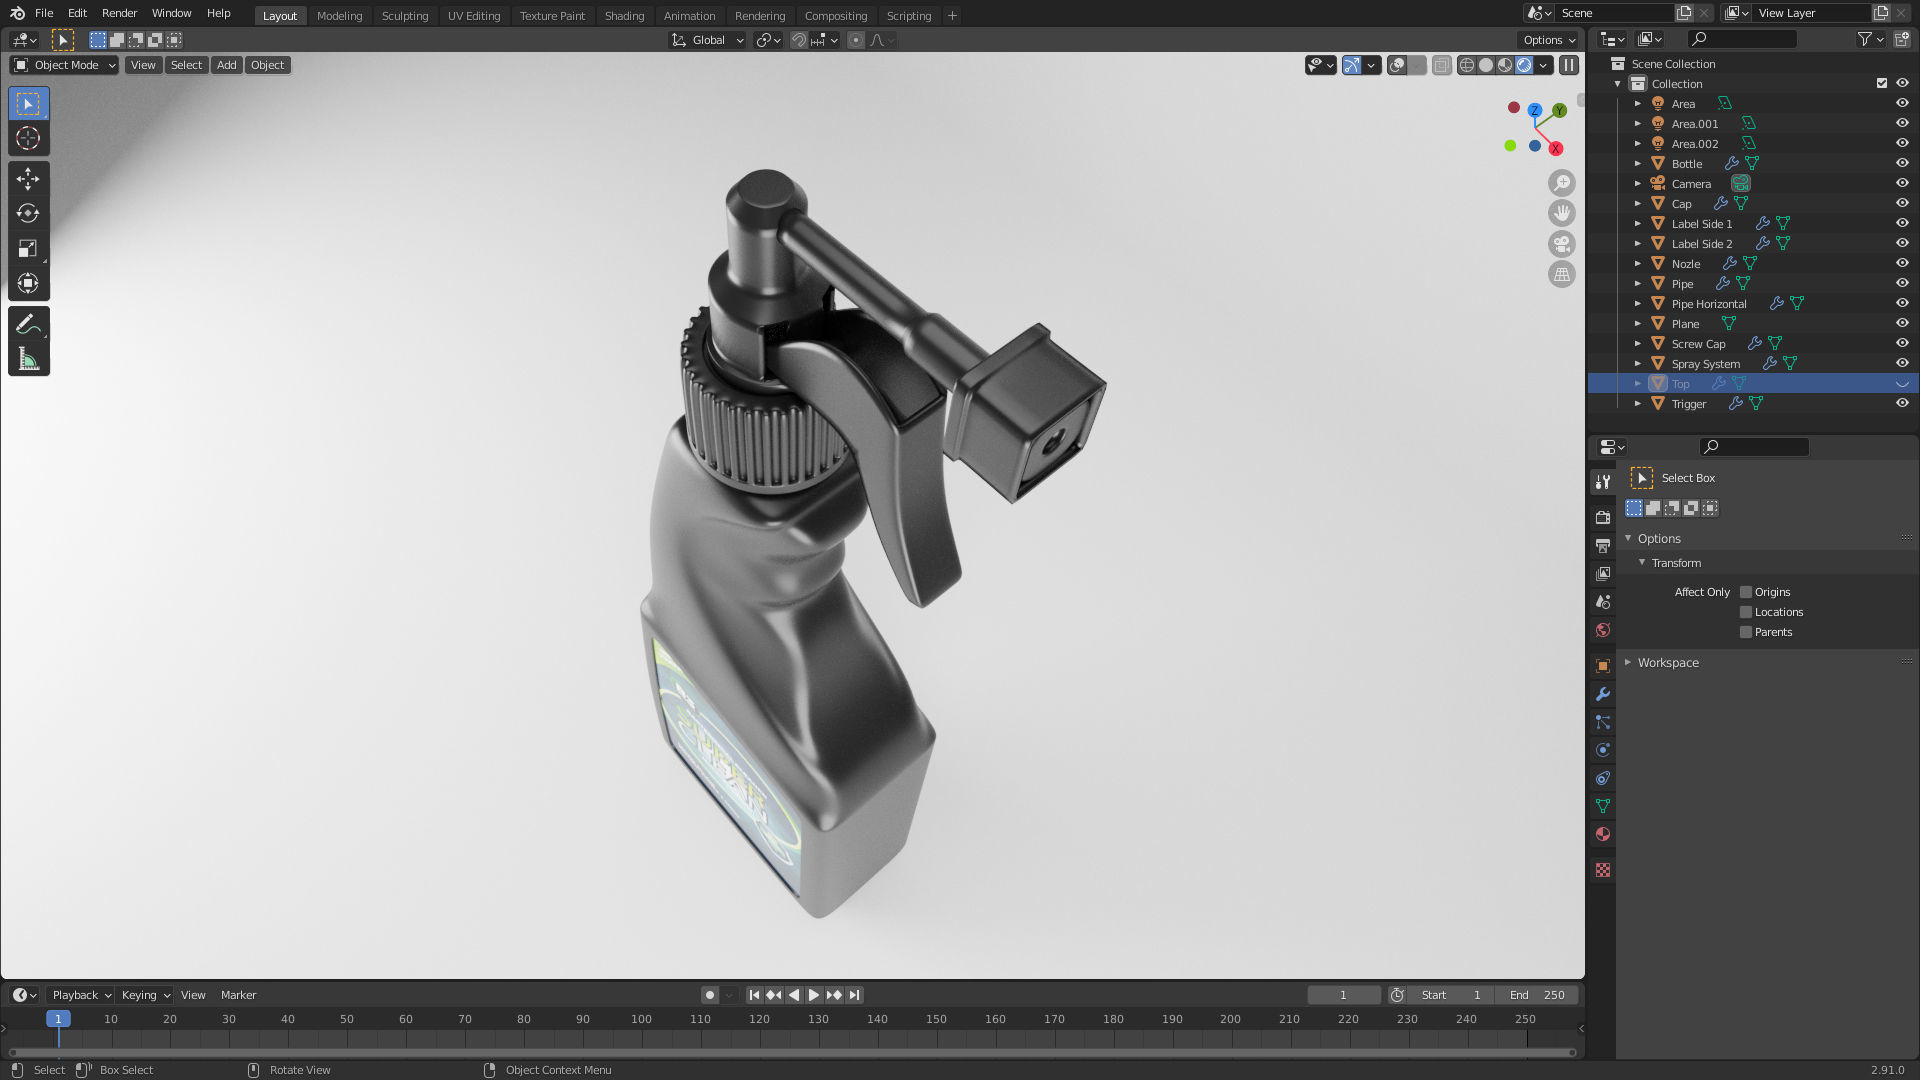This screenshot has height=1080, width=1920.
Task: Choose the Measure tool
Action: tap(28, 359)
